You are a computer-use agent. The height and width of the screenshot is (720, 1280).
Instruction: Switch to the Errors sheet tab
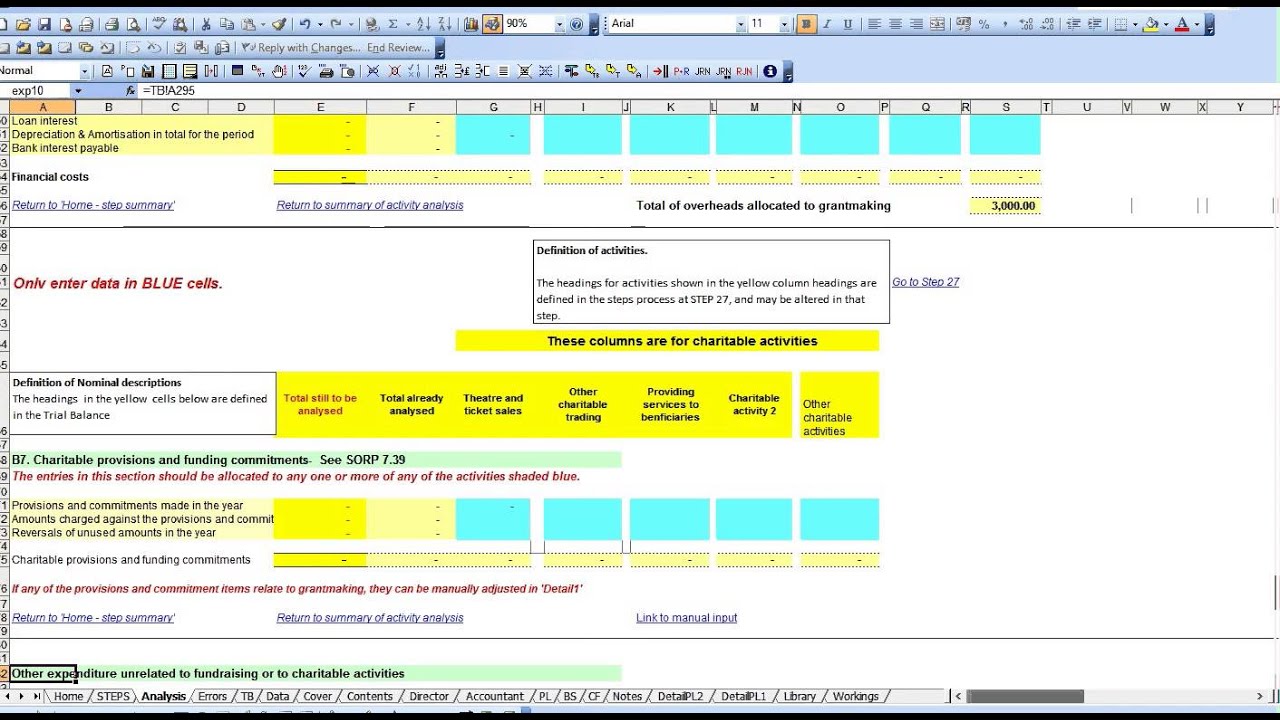(x=212, y=696)
